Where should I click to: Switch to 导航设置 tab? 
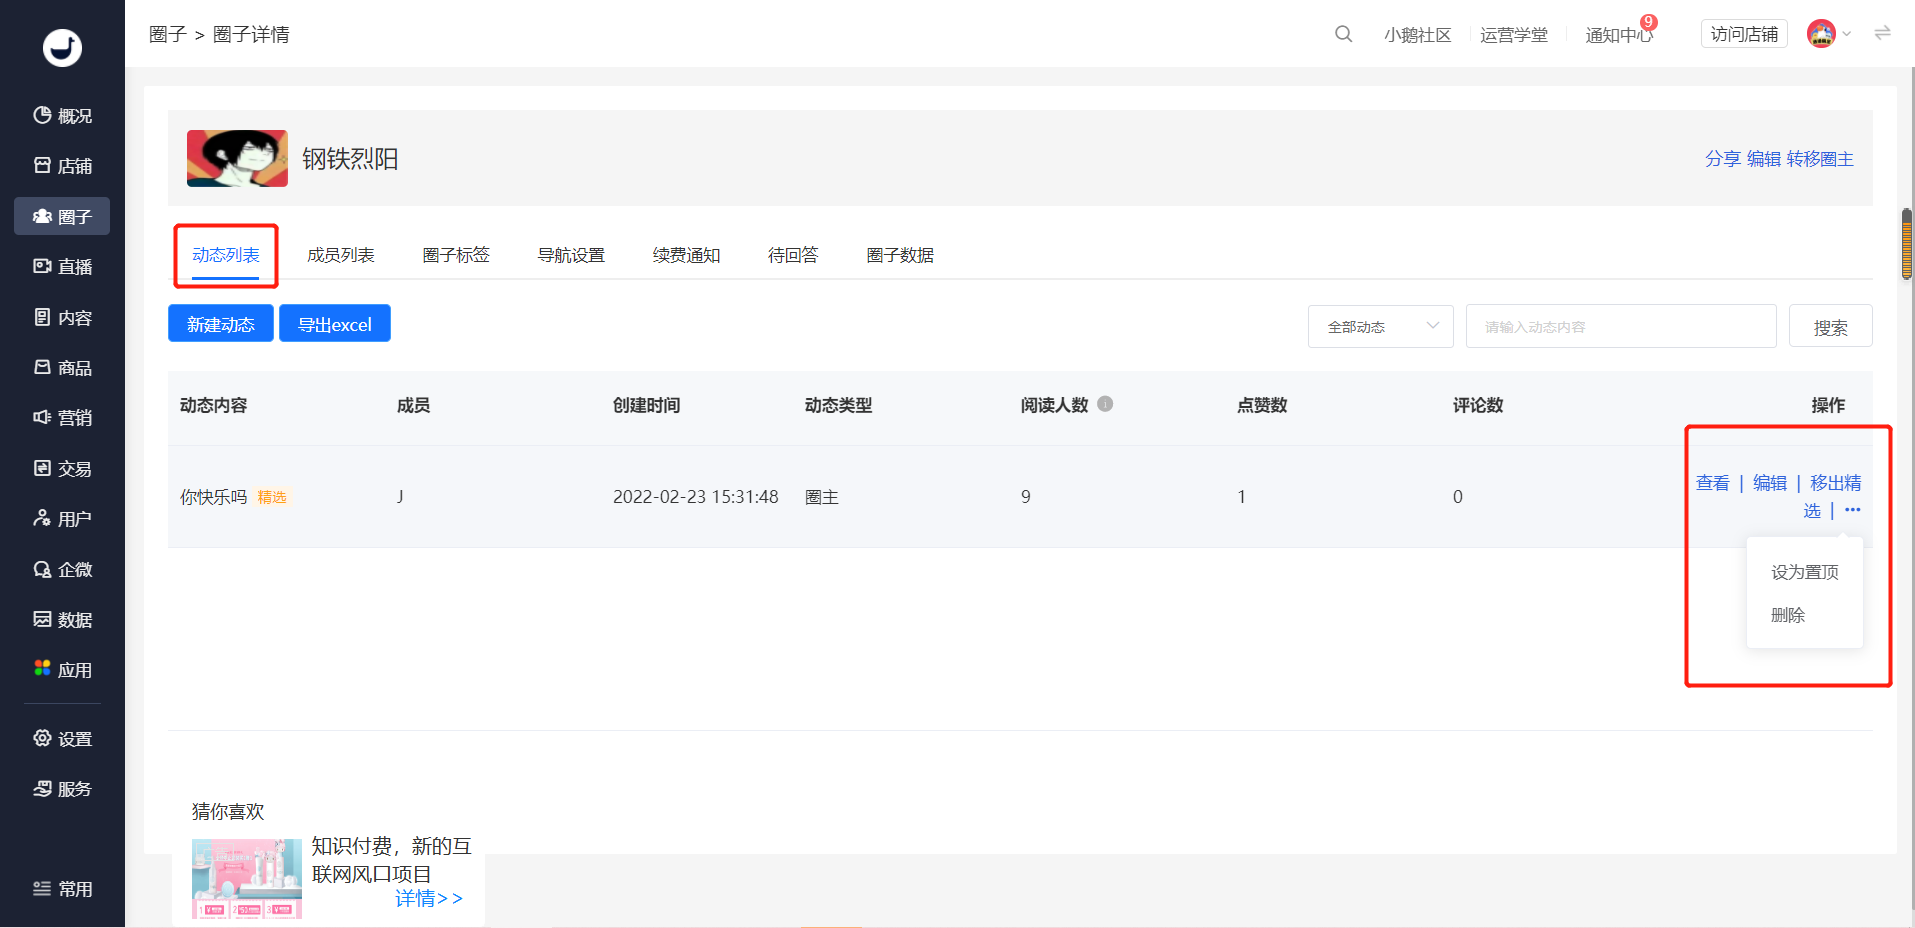(x=571, y=255)
